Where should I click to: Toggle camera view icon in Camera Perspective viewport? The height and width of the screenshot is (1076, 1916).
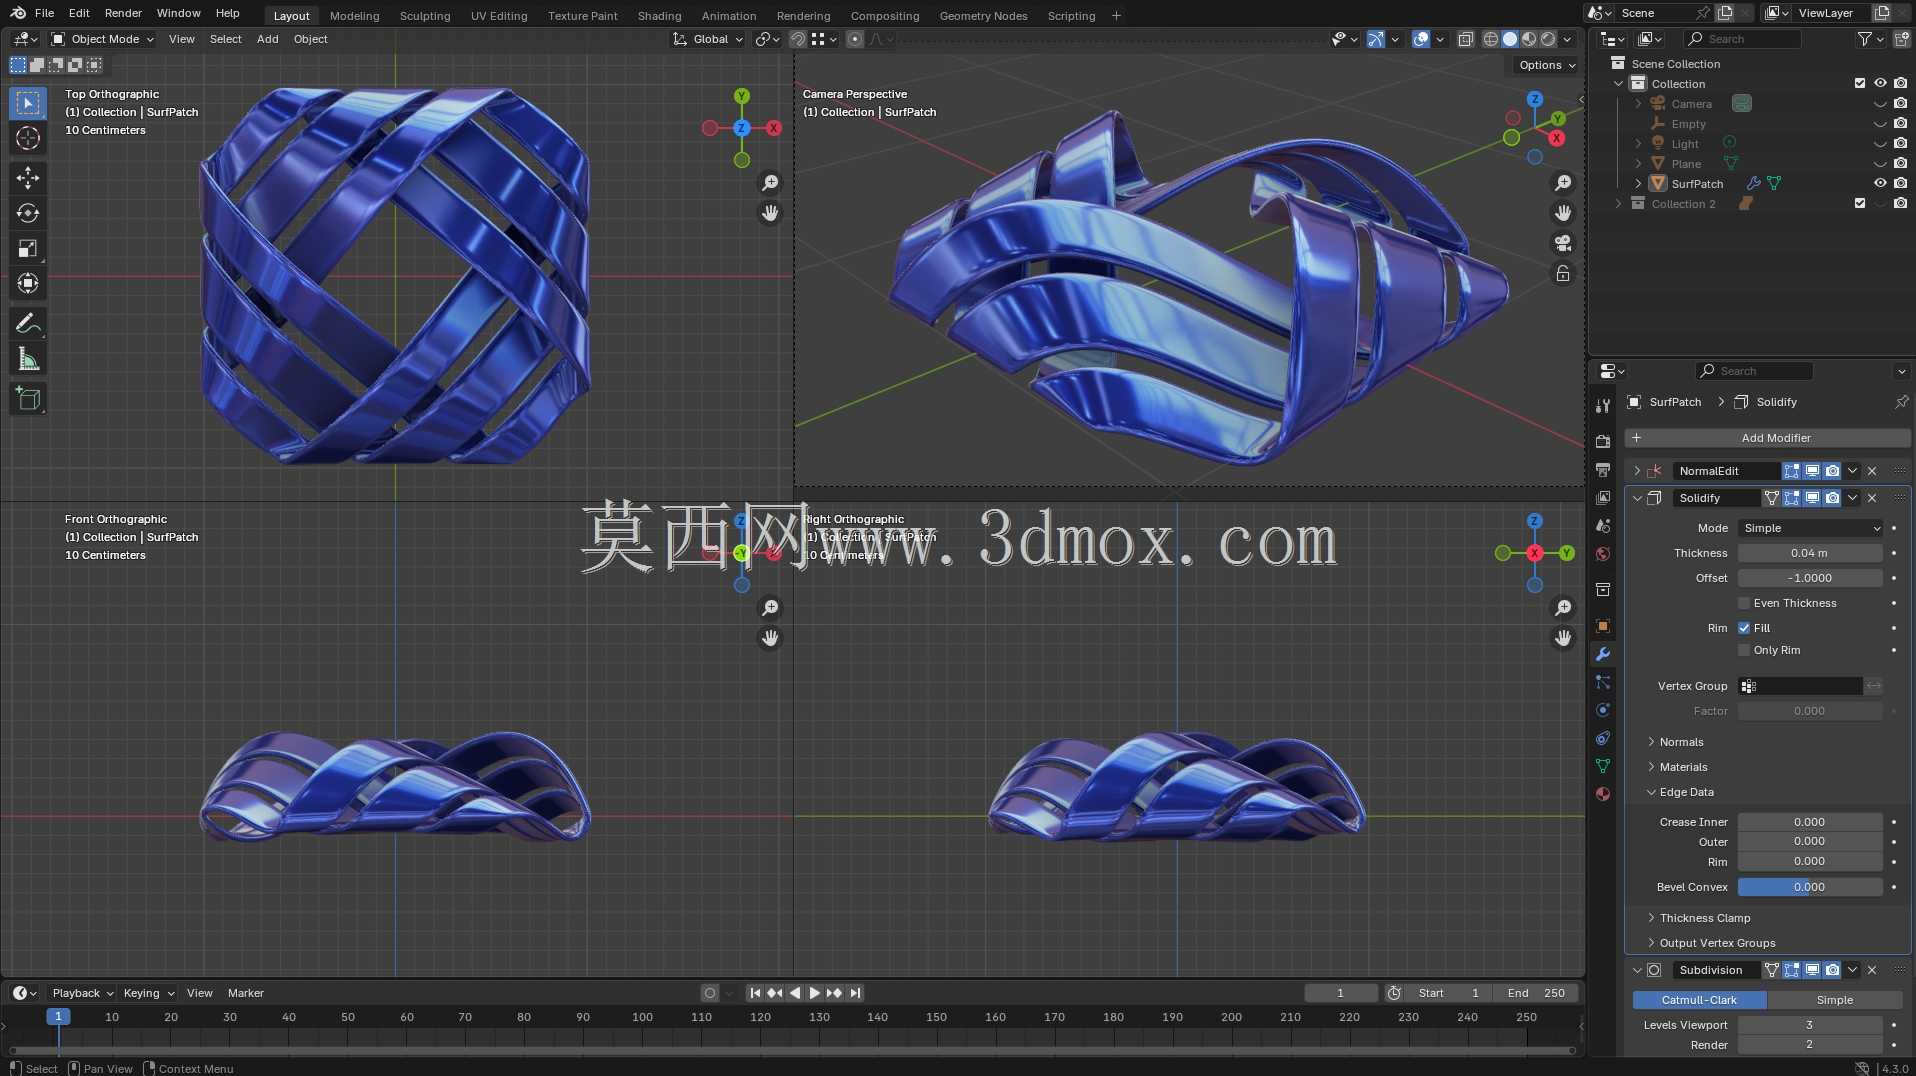coord(1563,243)
